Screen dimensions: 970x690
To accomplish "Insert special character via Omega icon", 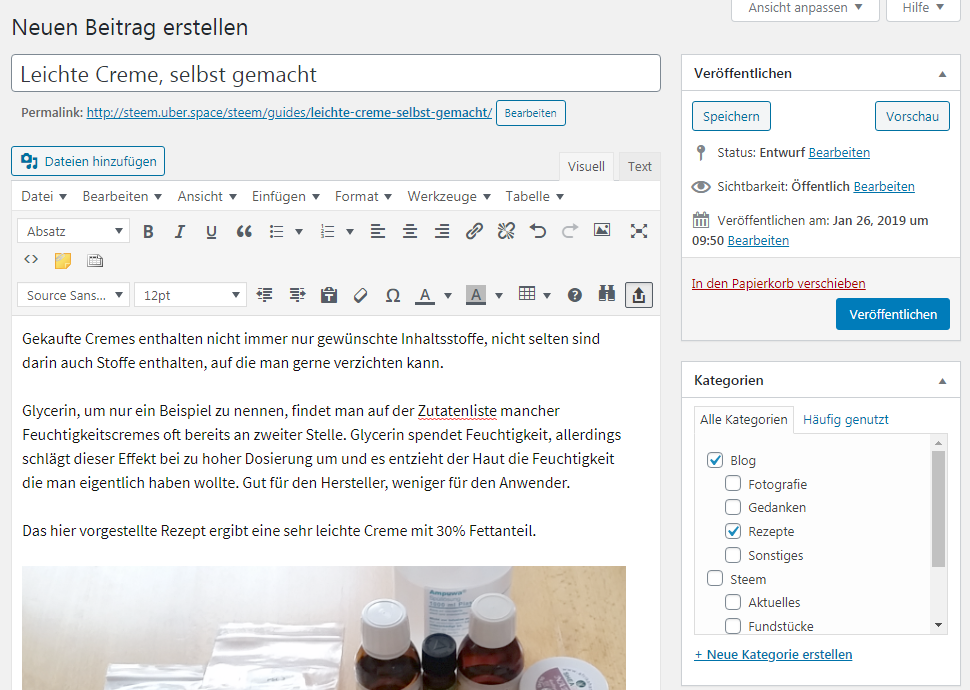I will pos(393,295).
